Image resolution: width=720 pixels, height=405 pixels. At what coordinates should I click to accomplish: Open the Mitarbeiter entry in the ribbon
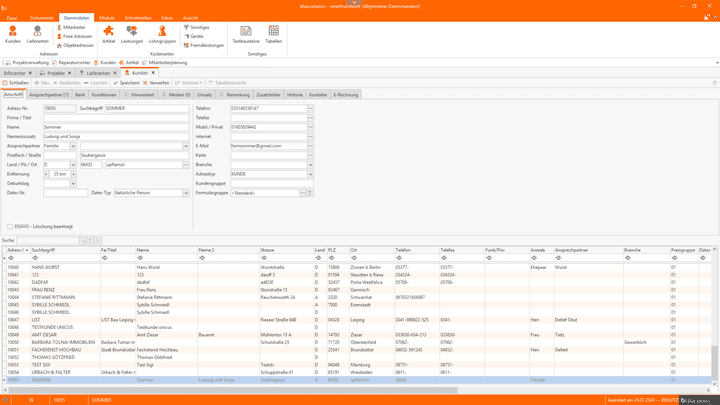click(72, 28)
